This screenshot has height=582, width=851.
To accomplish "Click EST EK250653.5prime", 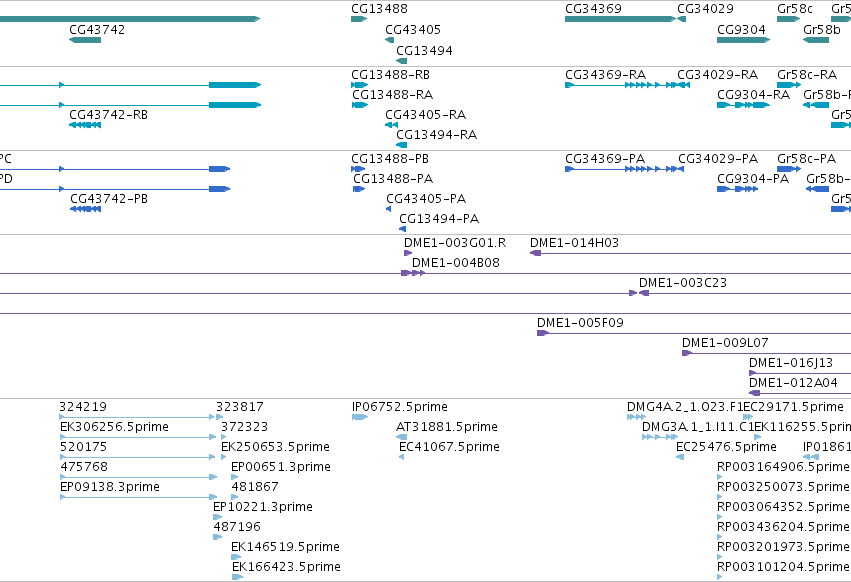I will tap(224, 457).
